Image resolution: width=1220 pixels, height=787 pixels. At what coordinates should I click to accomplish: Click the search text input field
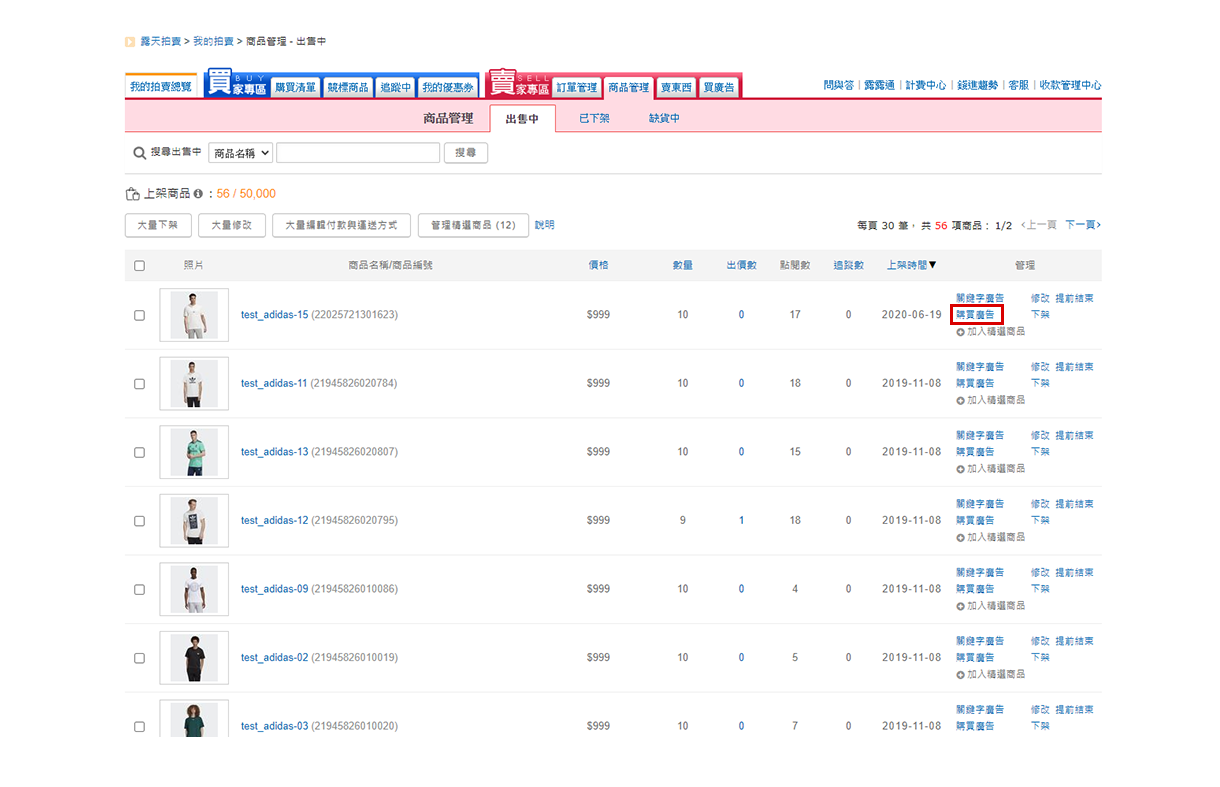pos(357,153)
